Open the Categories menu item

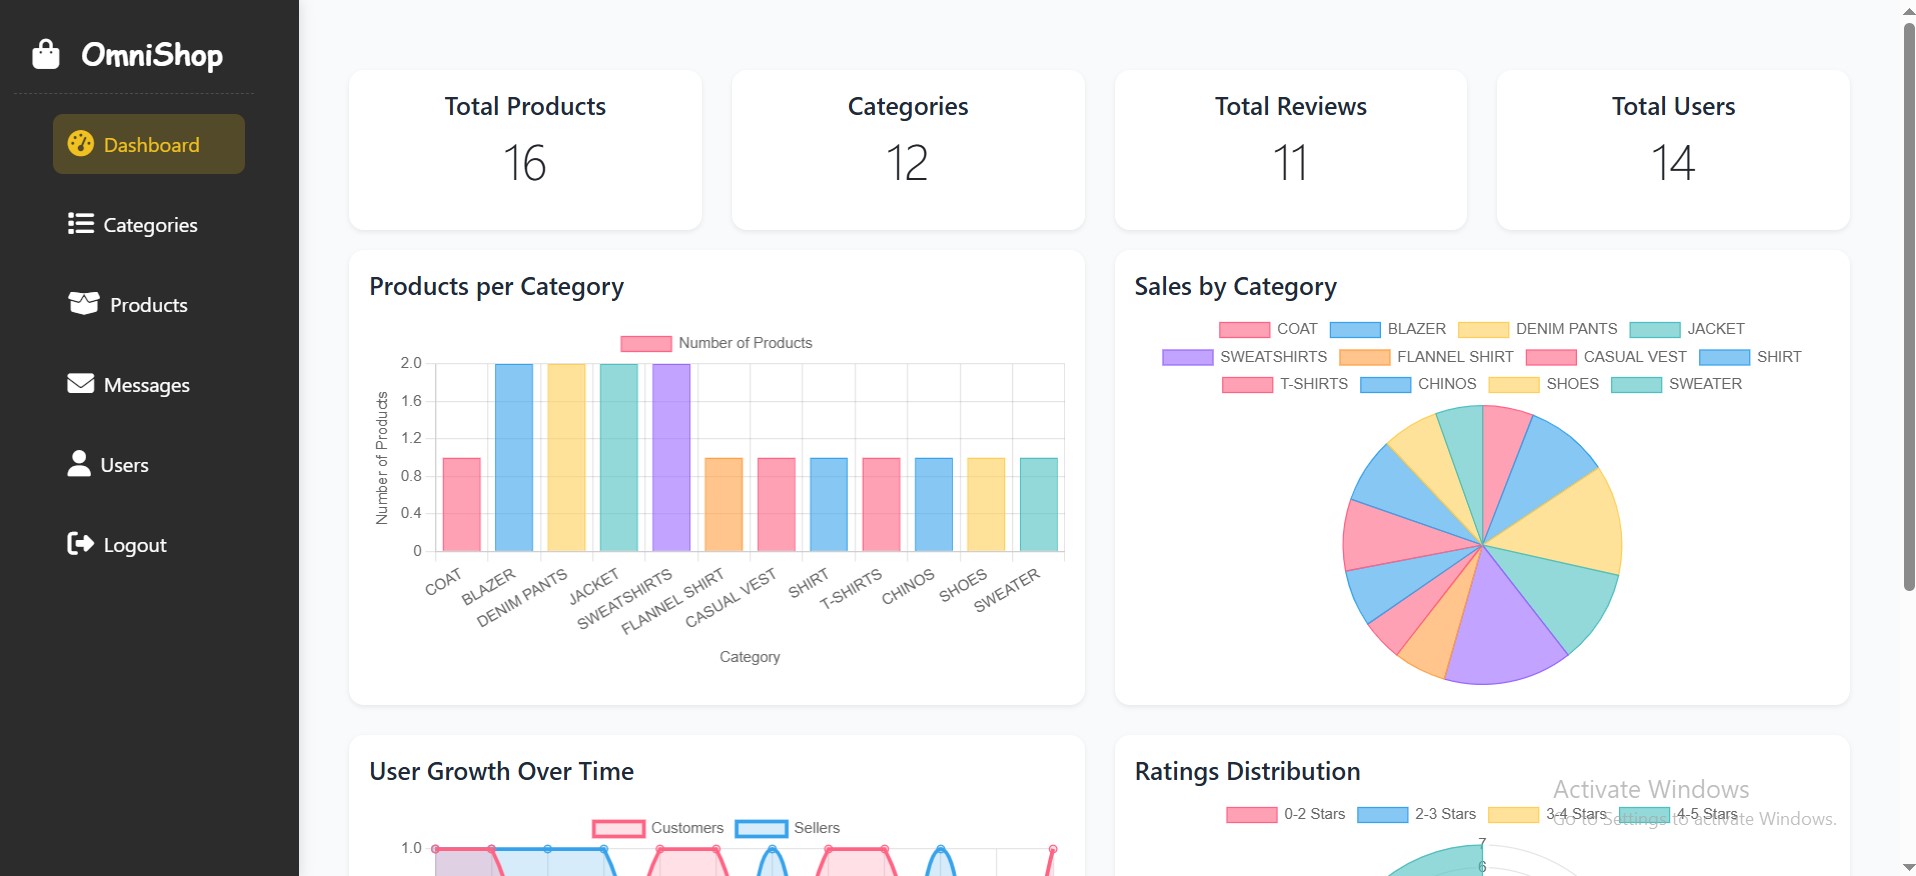coord(150,225)
